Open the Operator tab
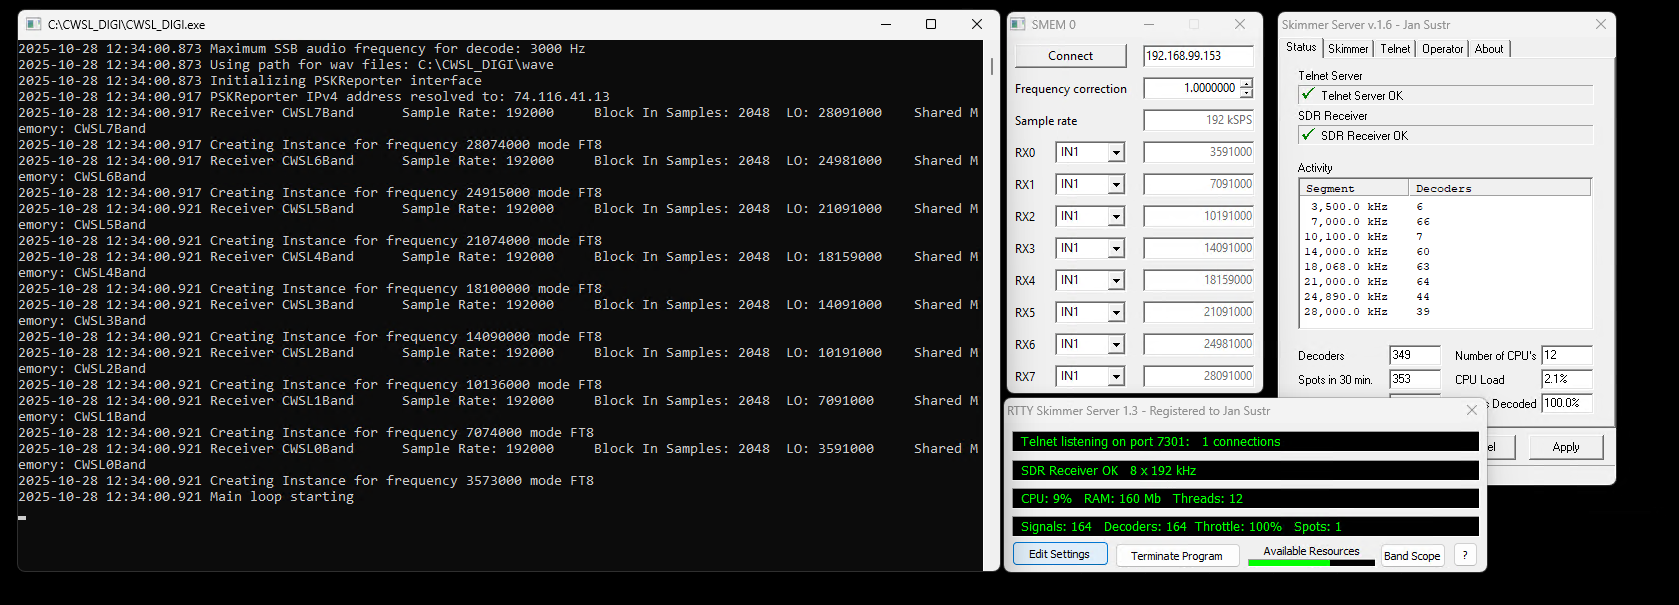 pyautogui.click(x=1442, y=49)
